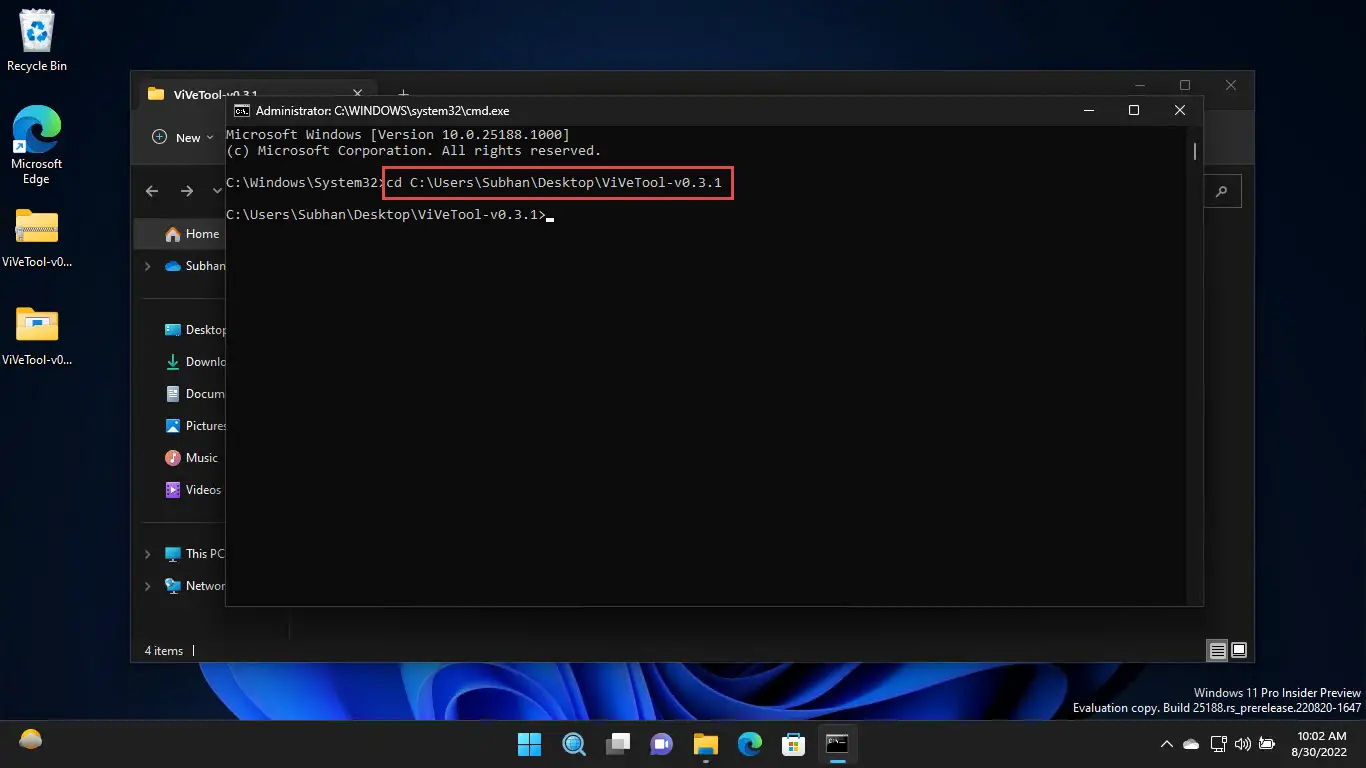This screenshot has height=768, width=1366.
Task: Open Downloads in the Explorer sidebar
Action: [195, 362]
